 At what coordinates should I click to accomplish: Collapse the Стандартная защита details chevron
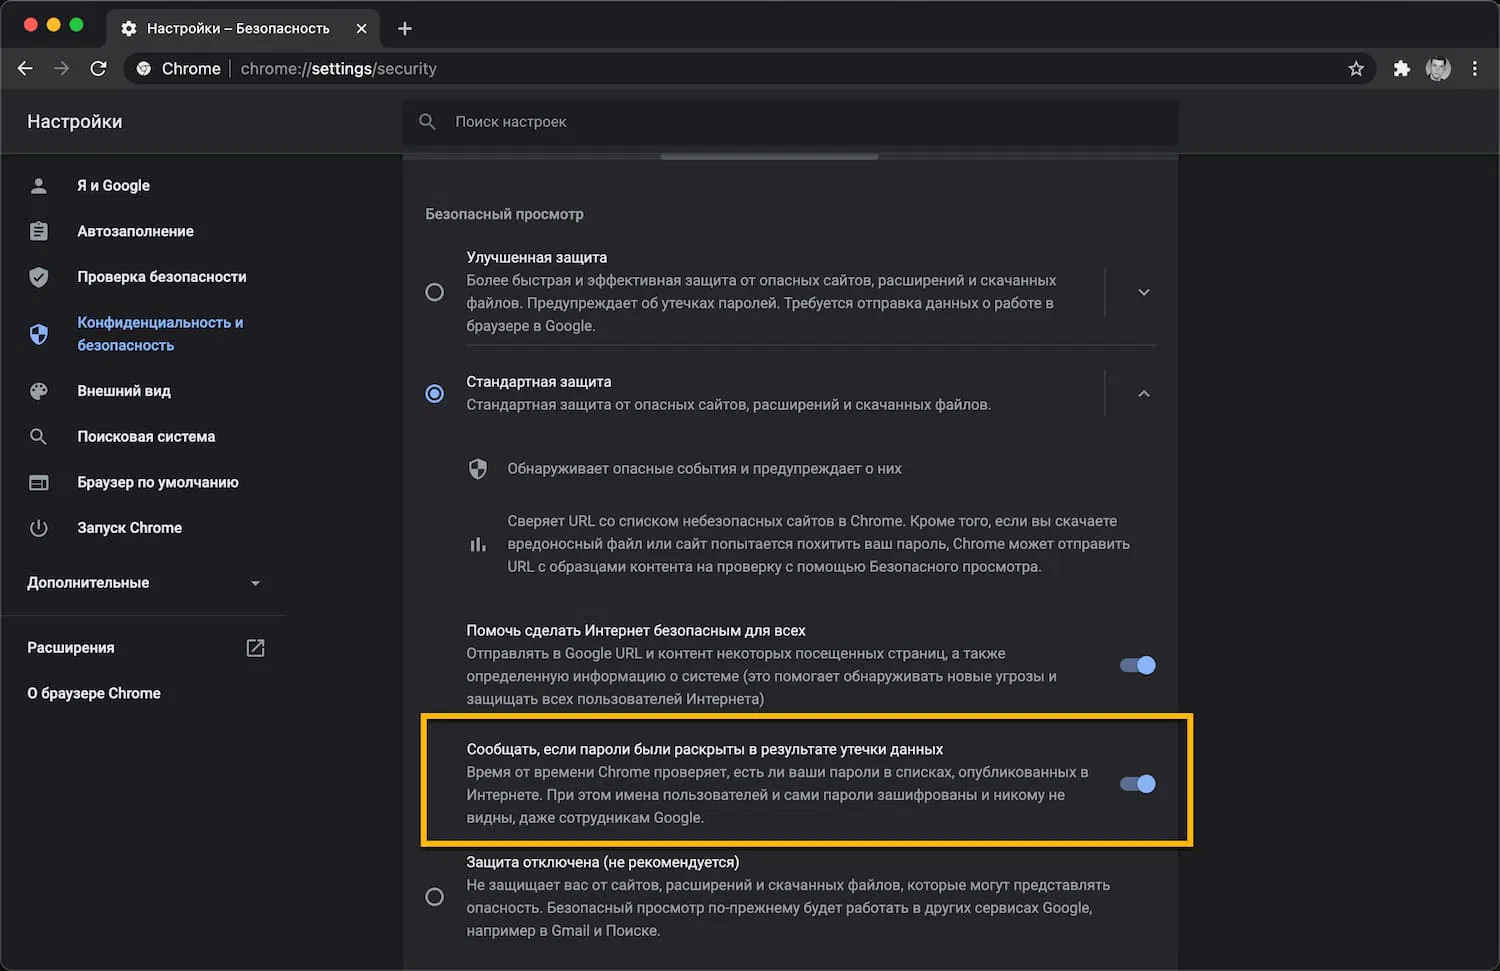(x=1144, y=394)
